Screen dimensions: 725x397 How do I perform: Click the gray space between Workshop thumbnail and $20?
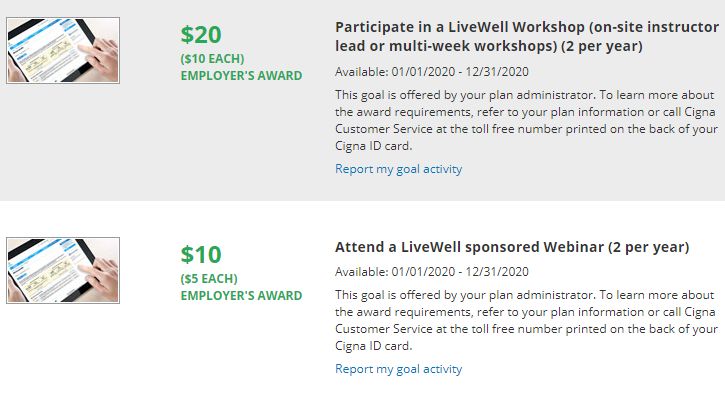pyautogui.click(x=150, y=50)
